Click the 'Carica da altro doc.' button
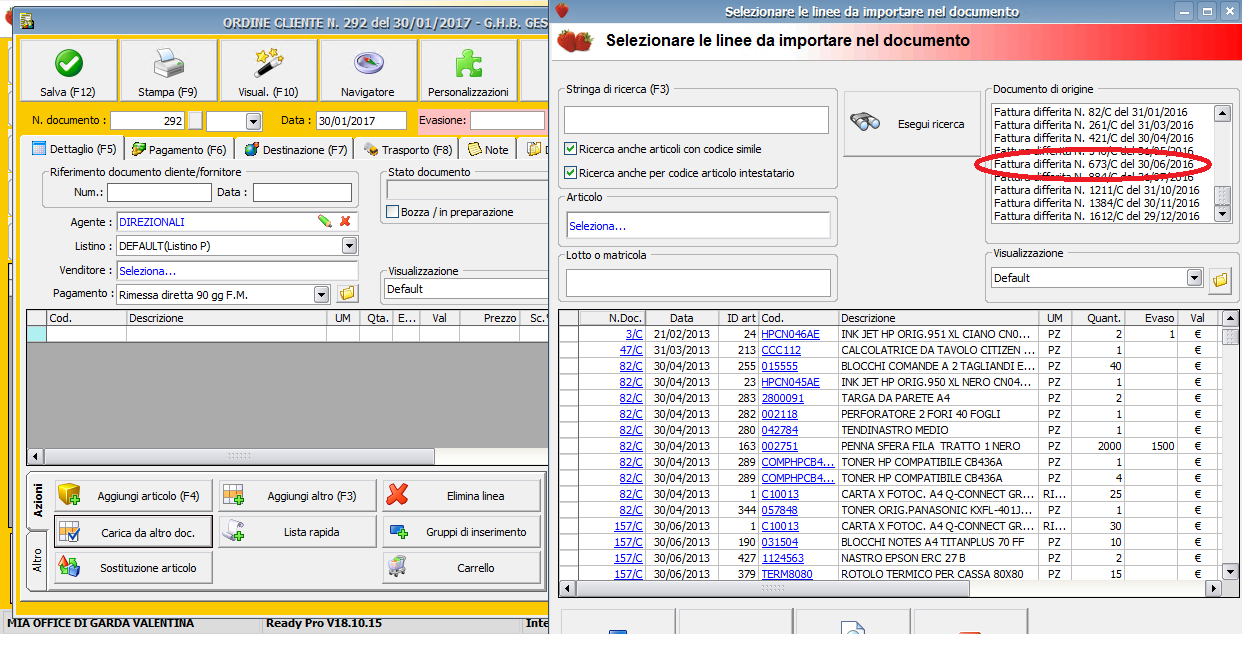The width and height of the screenshot is (1242, 648). (134, 532)
